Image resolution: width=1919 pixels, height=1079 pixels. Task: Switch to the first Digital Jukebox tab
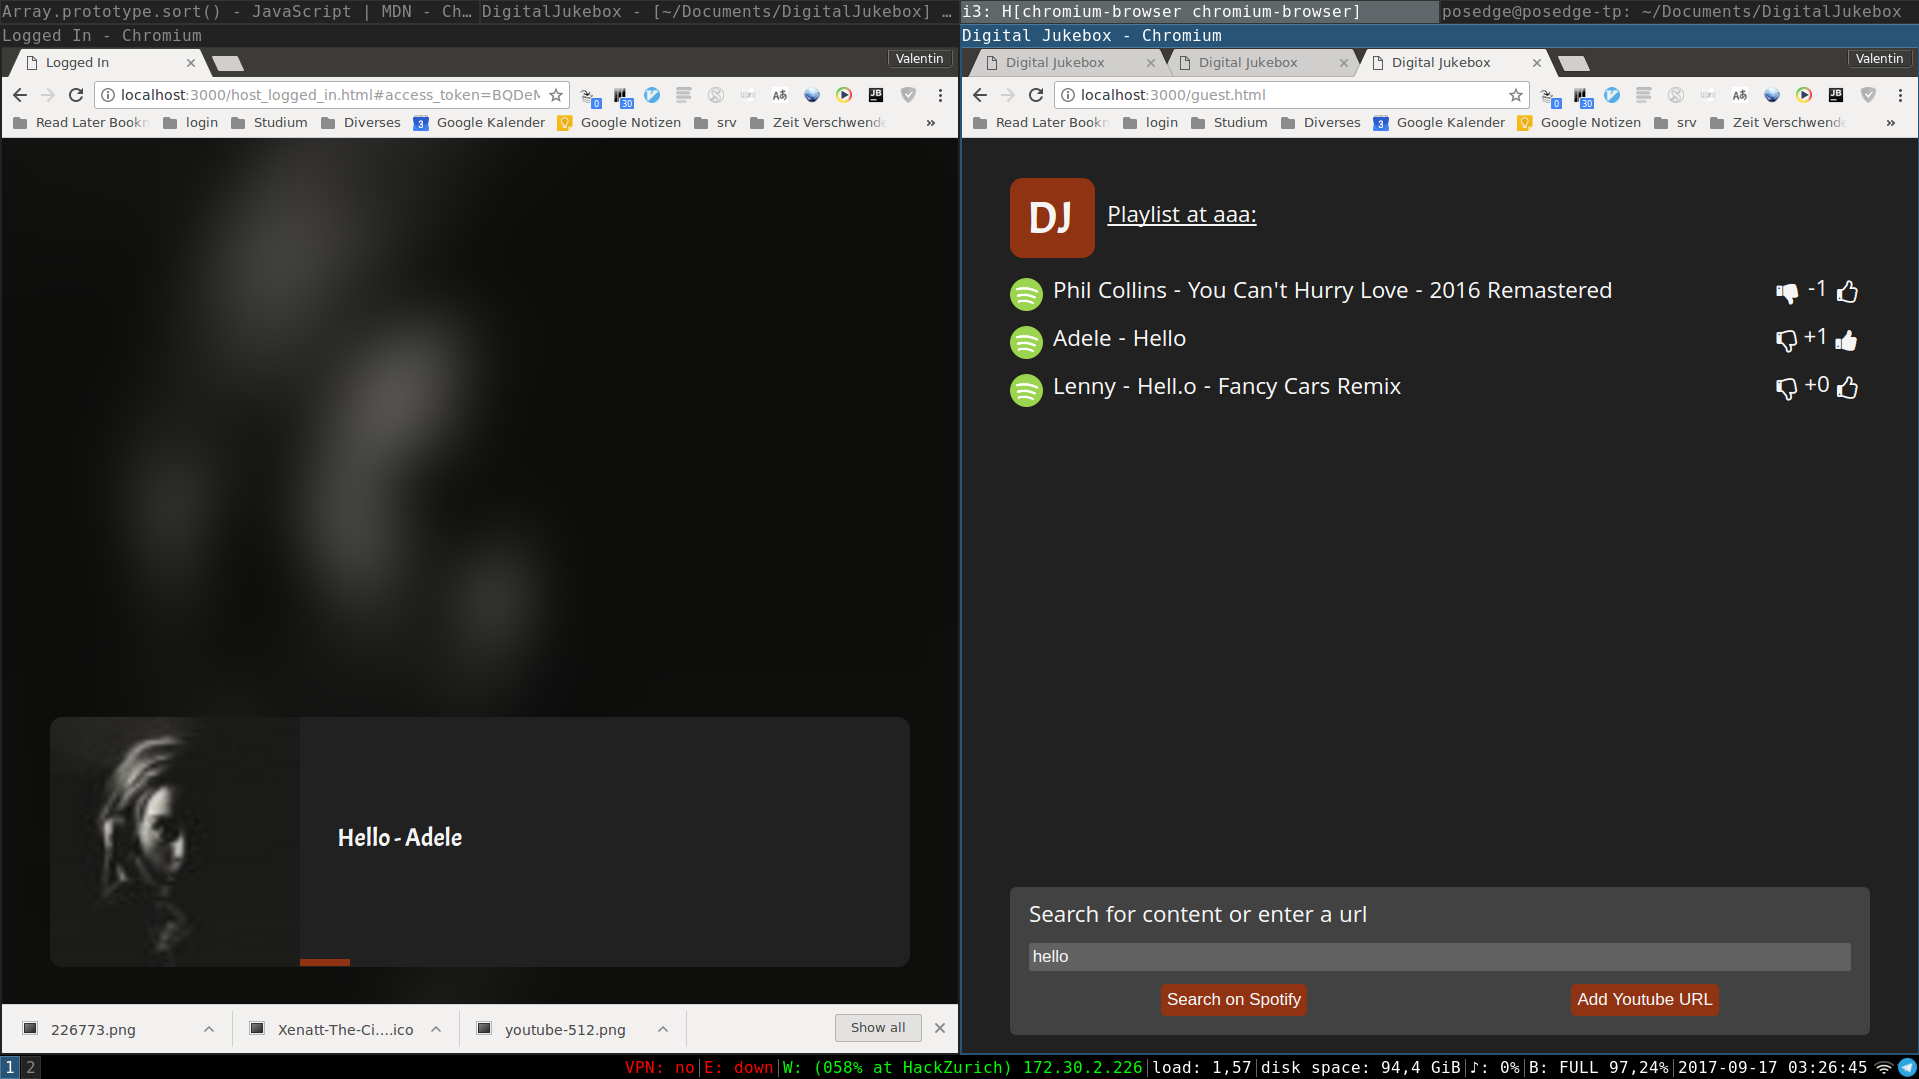tap(1068, 63)
